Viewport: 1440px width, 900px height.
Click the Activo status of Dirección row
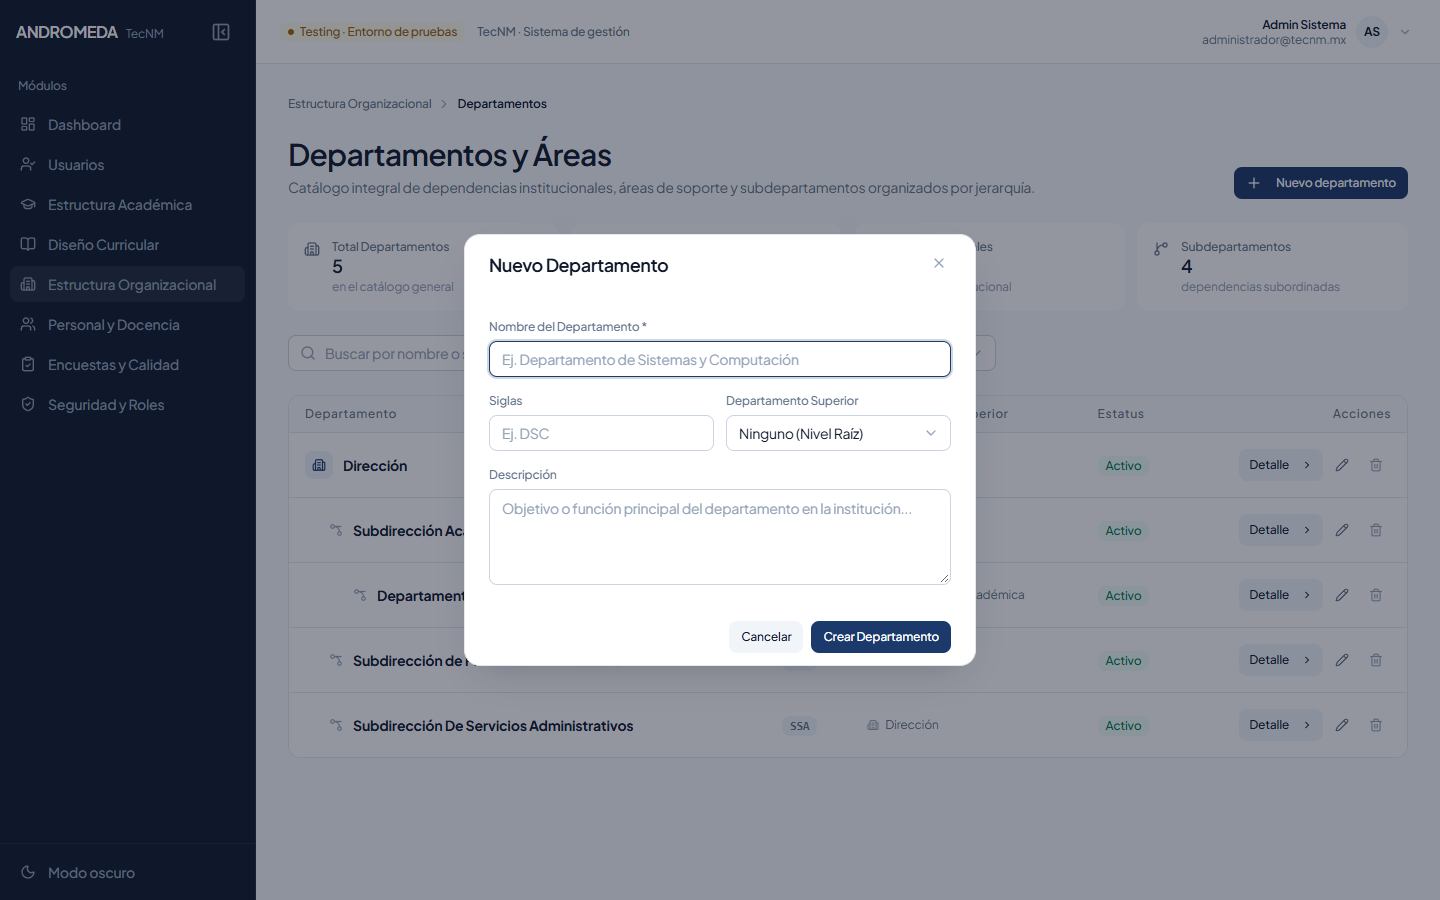(x=1123, y=466)
